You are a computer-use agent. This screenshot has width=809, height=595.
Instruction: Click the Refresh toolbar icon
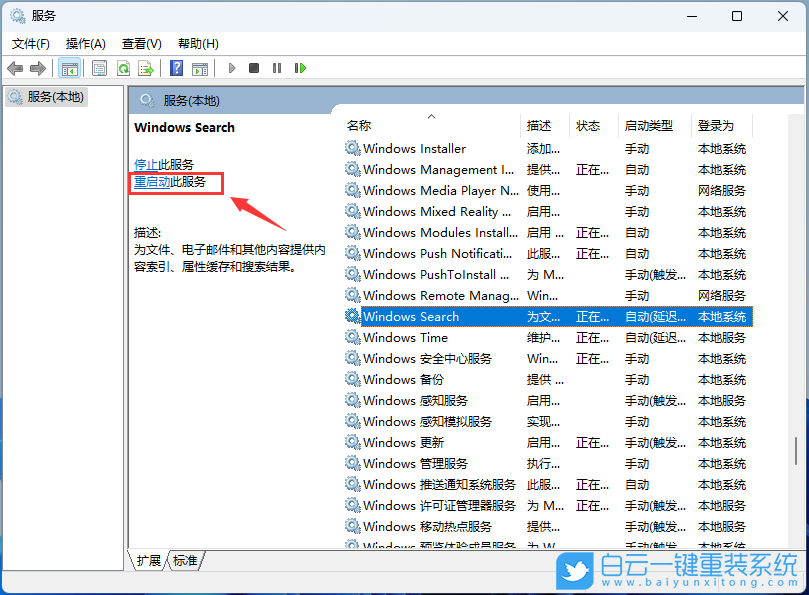[x=123, y=68]
